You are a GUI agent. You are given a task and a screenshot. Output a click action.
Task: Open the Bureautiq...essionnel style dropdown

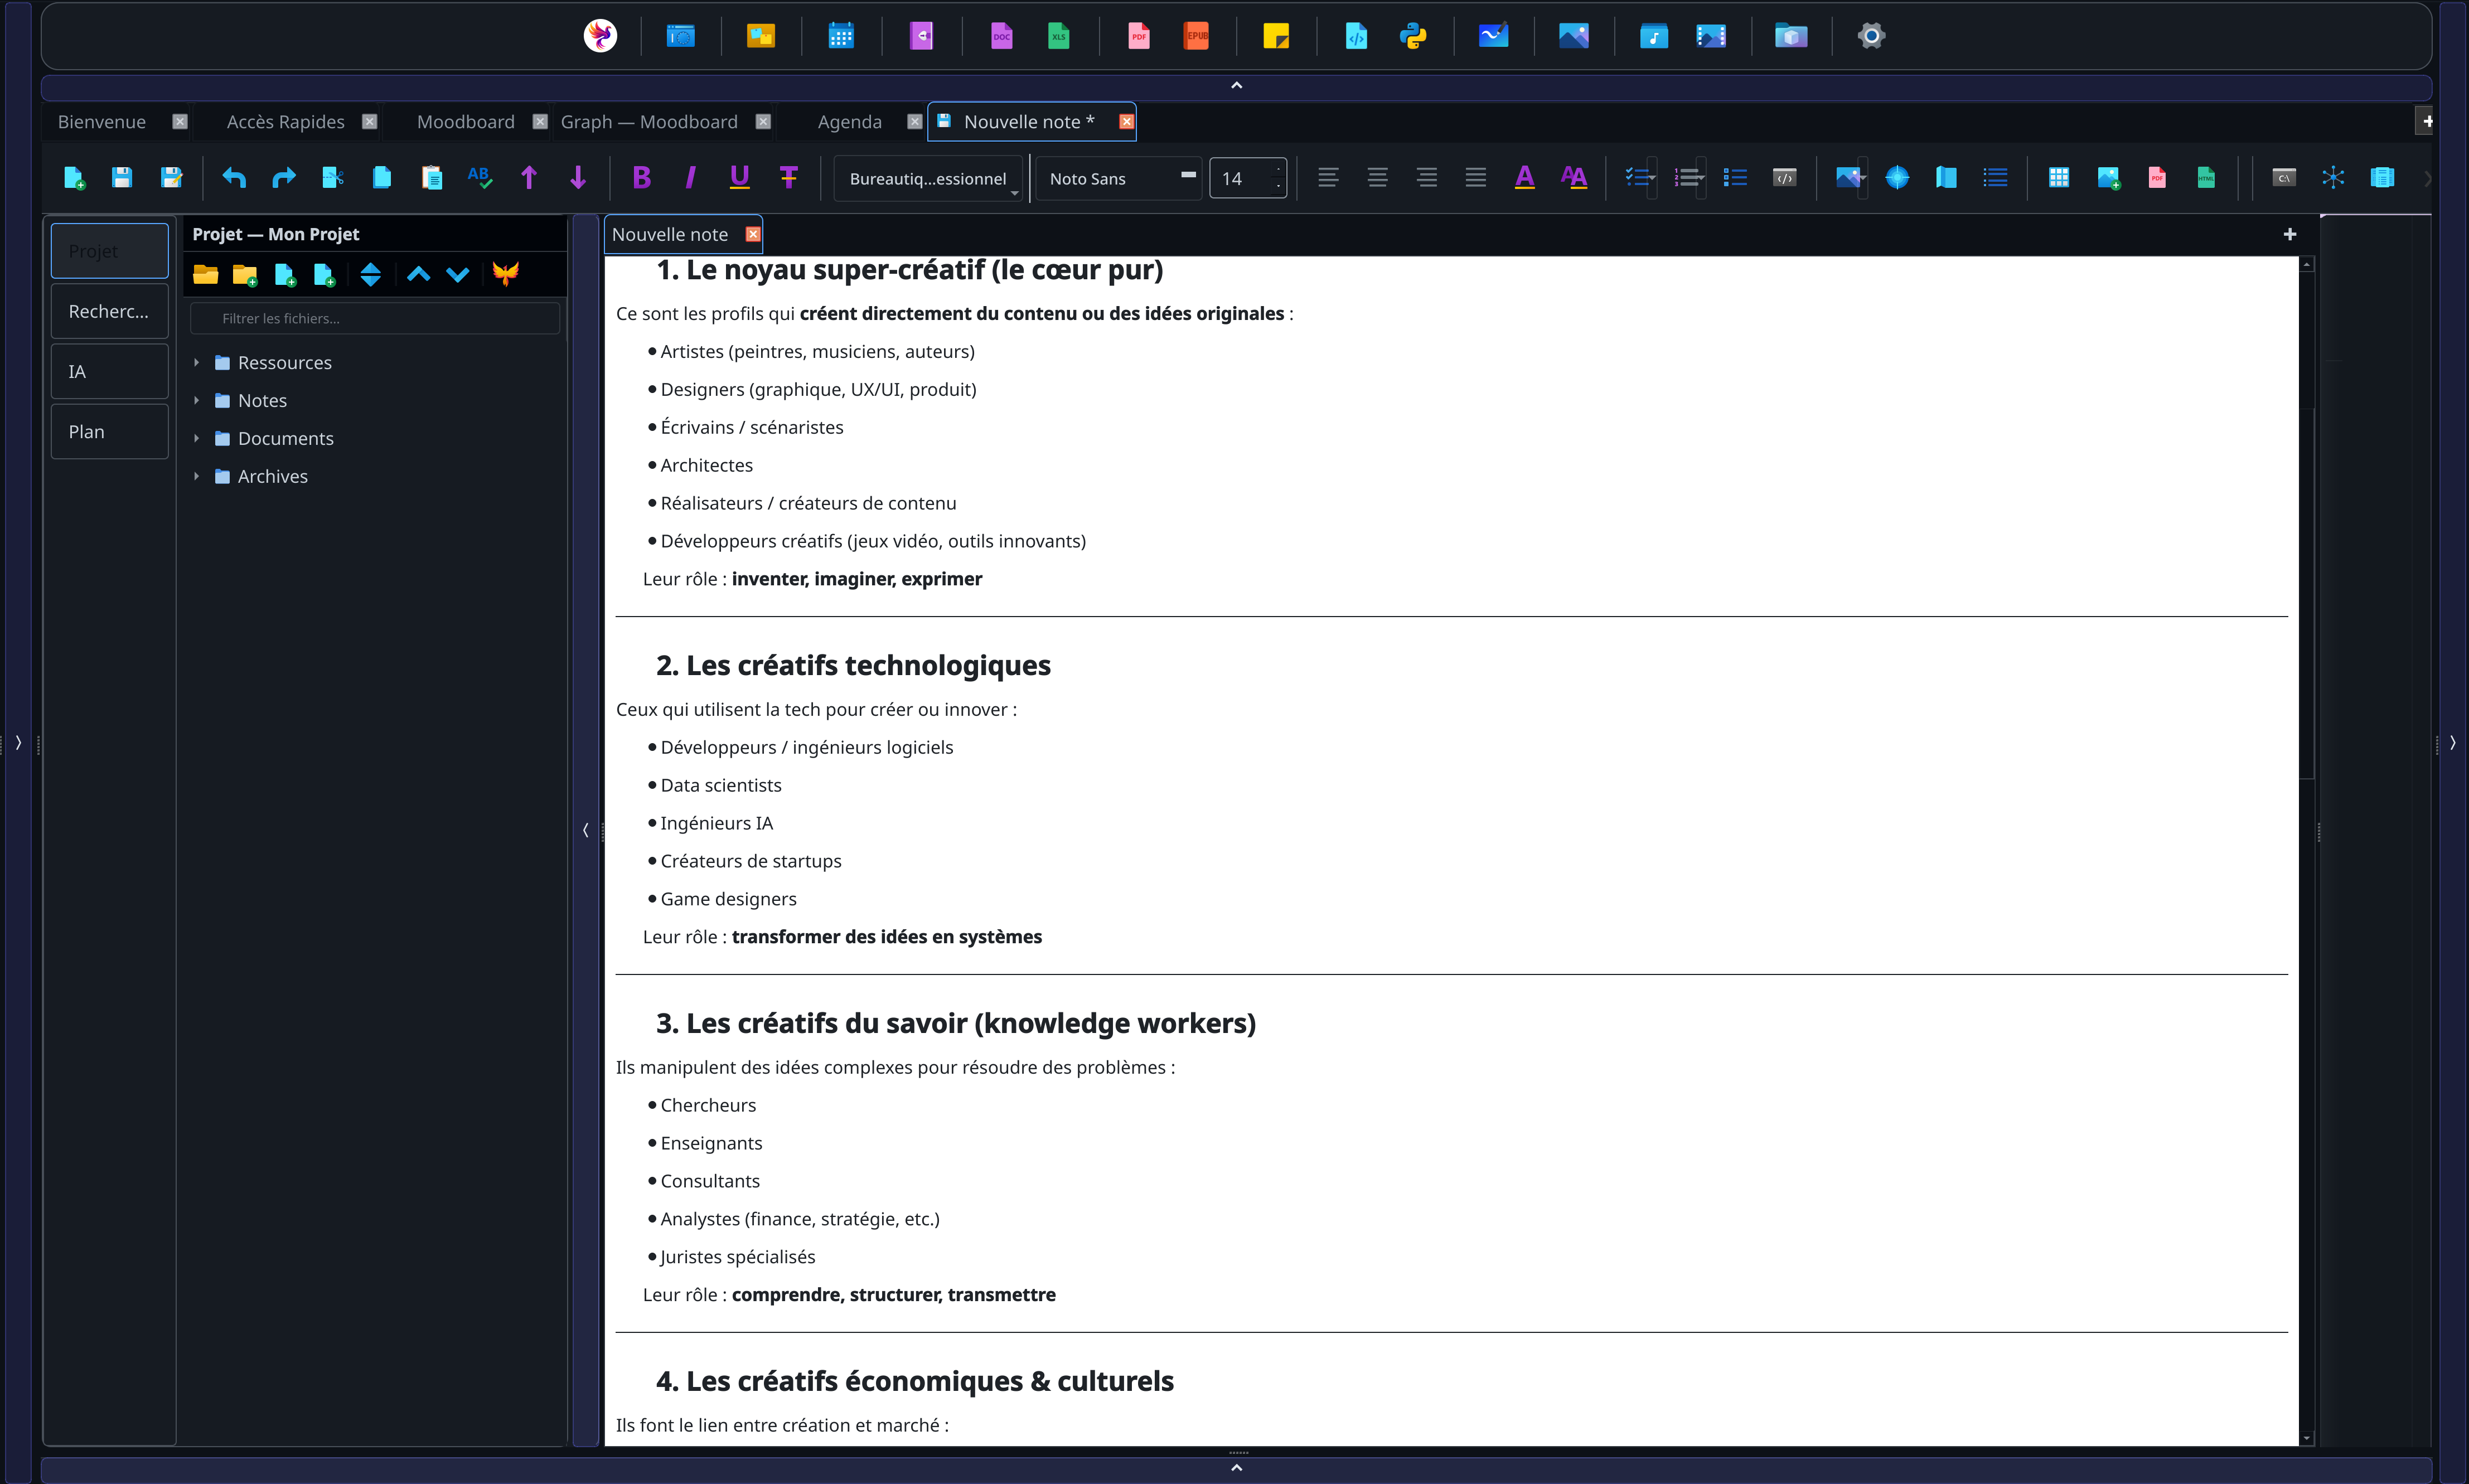click(x=928, y=179)
